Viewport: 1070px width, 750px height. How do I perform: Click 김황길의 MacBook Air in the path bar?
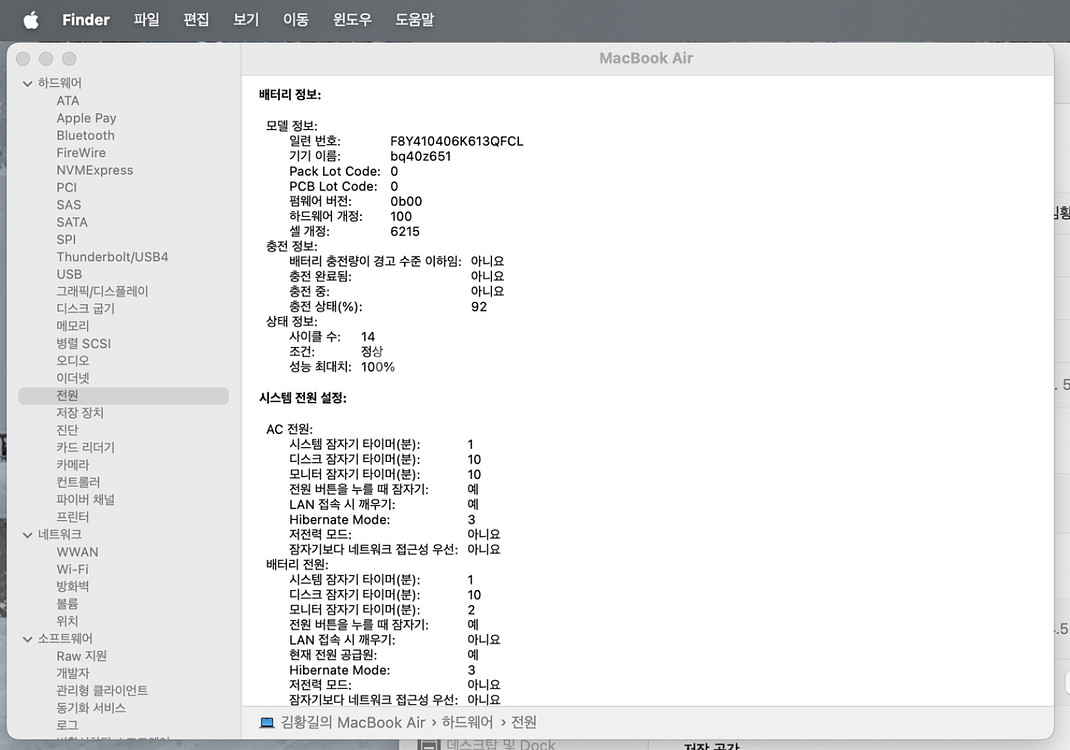tap(353, 723)
